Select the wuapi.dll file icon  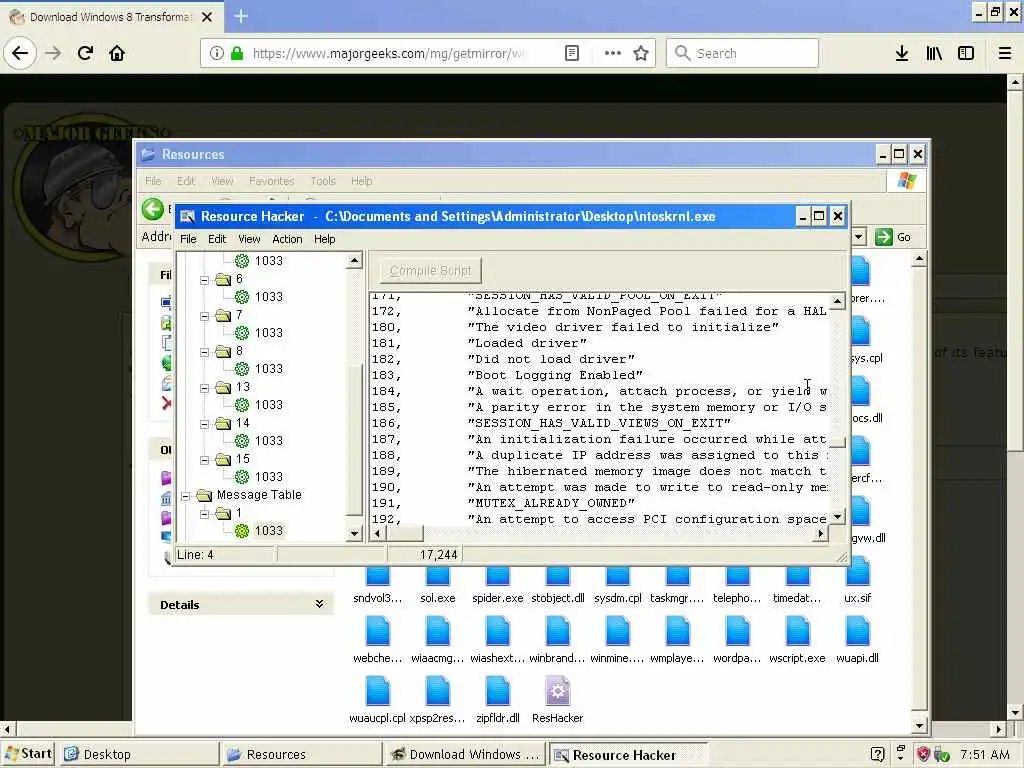(x=857, y=632)
